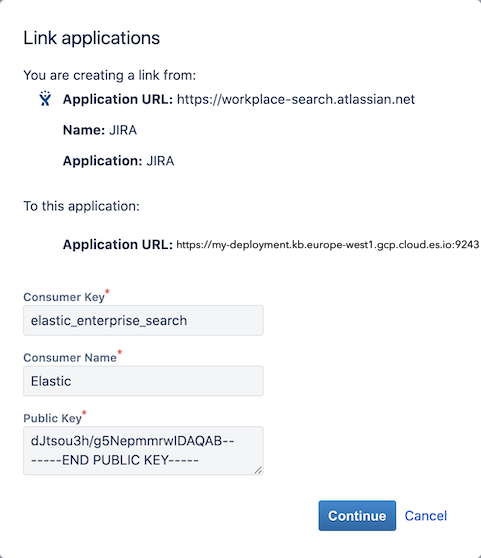
Task: Click the elastic_enterprise_search value text
Action: pos(109,320)
